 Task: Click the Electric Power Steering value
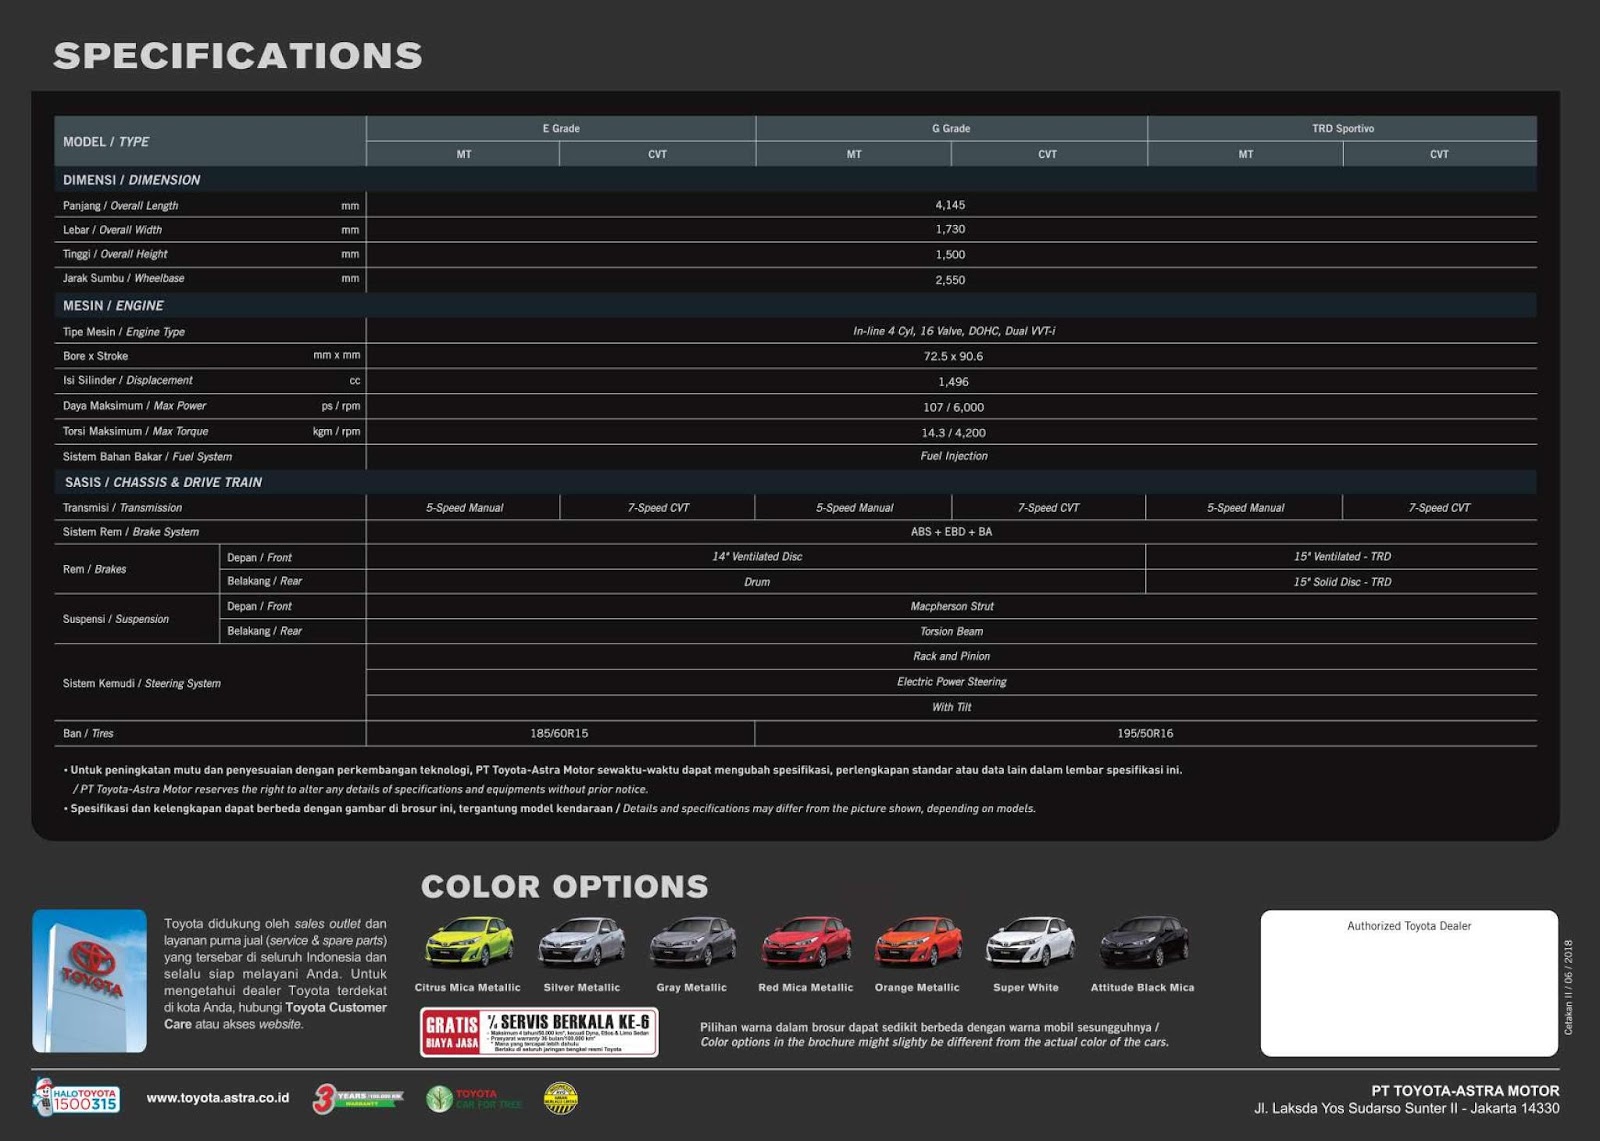tap(951, 682)
